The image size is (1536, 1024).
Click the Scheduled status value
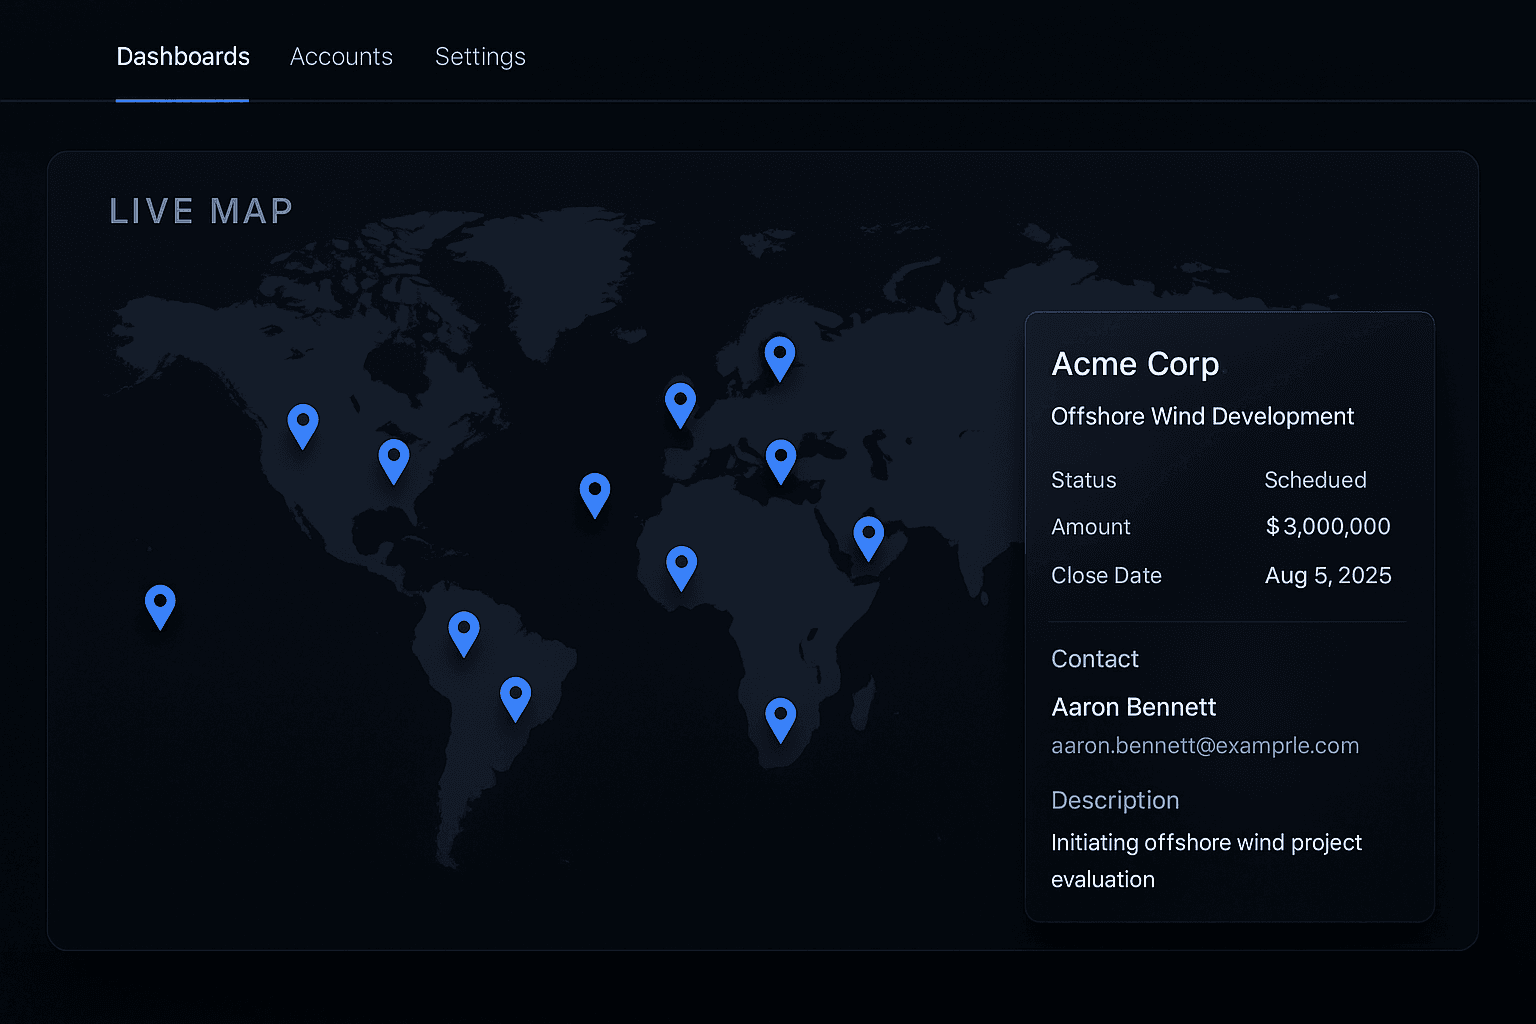1315,480
